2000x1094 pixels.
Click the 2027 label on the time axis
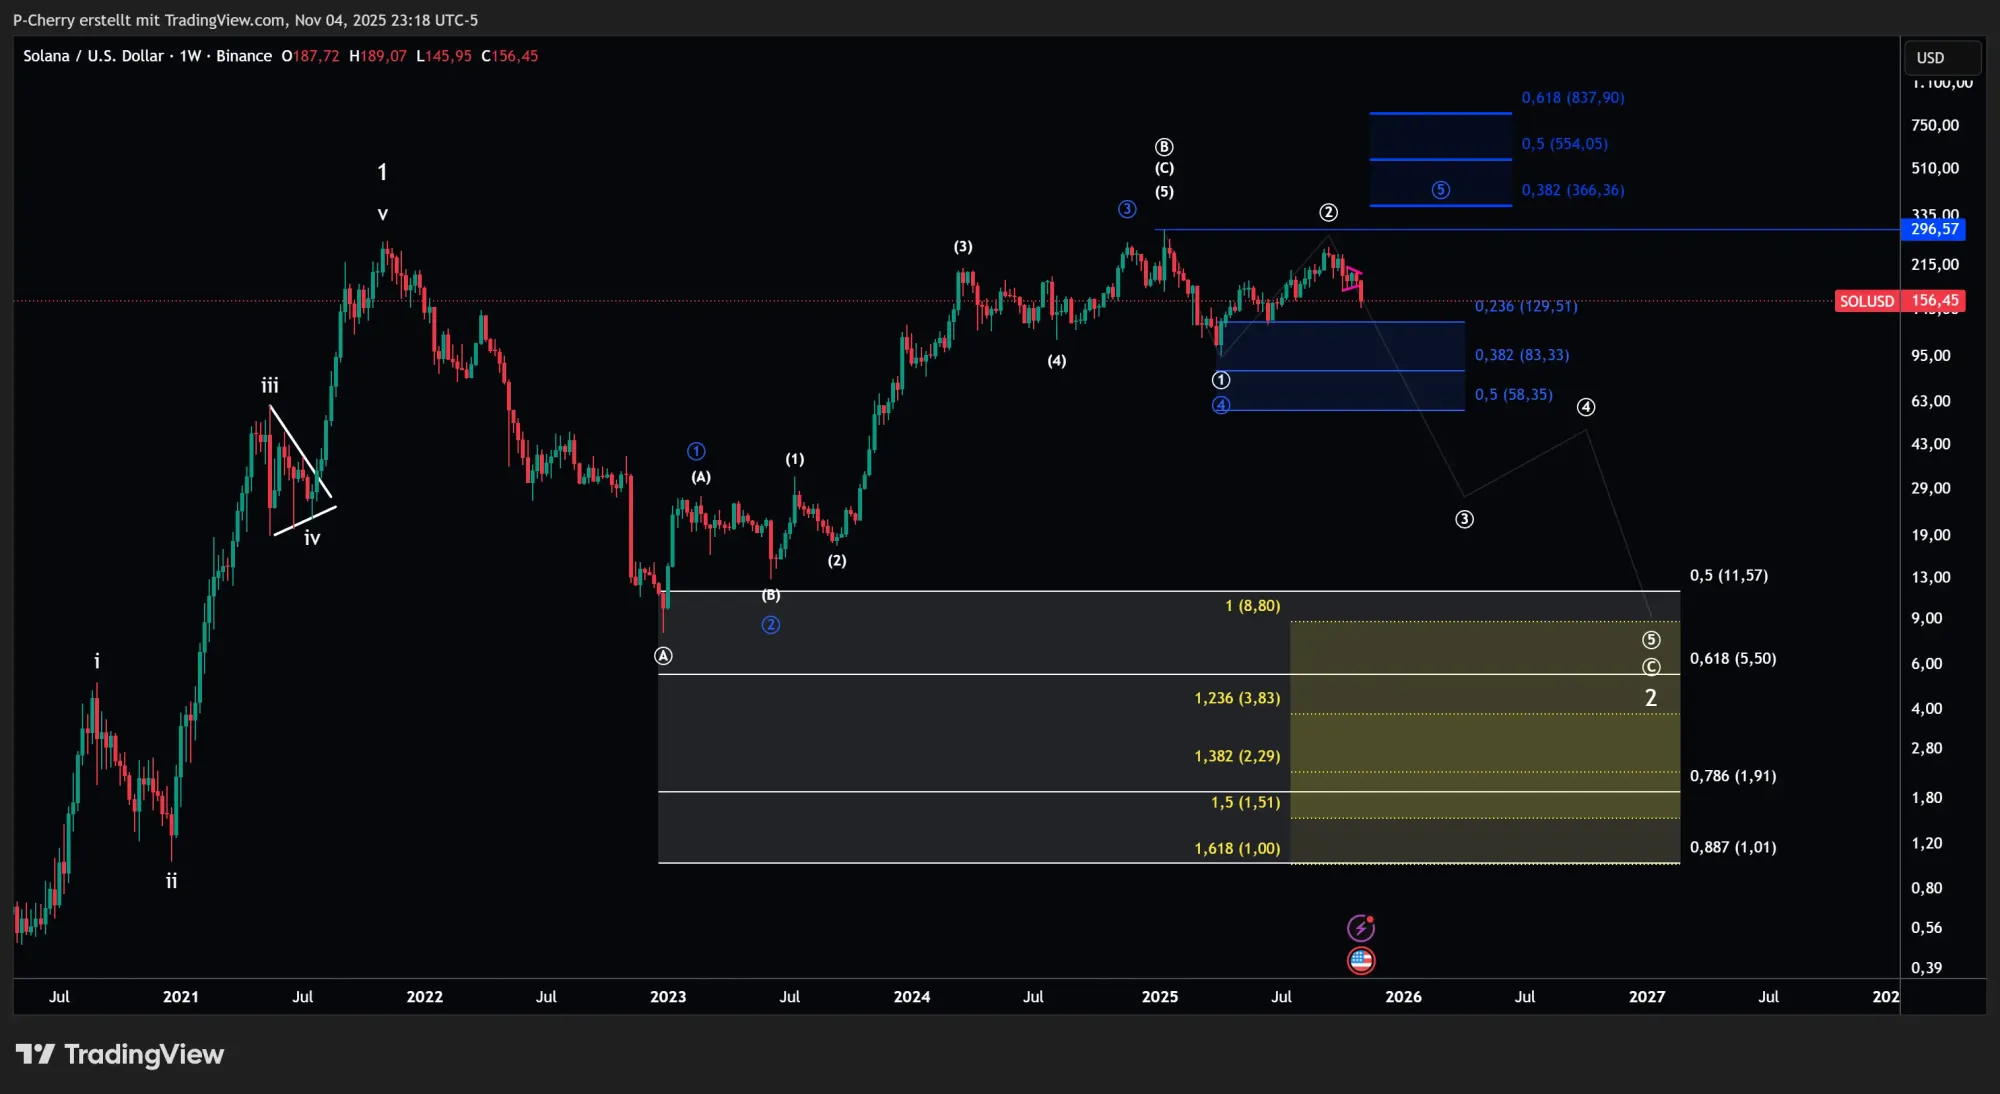(1648, 997)
